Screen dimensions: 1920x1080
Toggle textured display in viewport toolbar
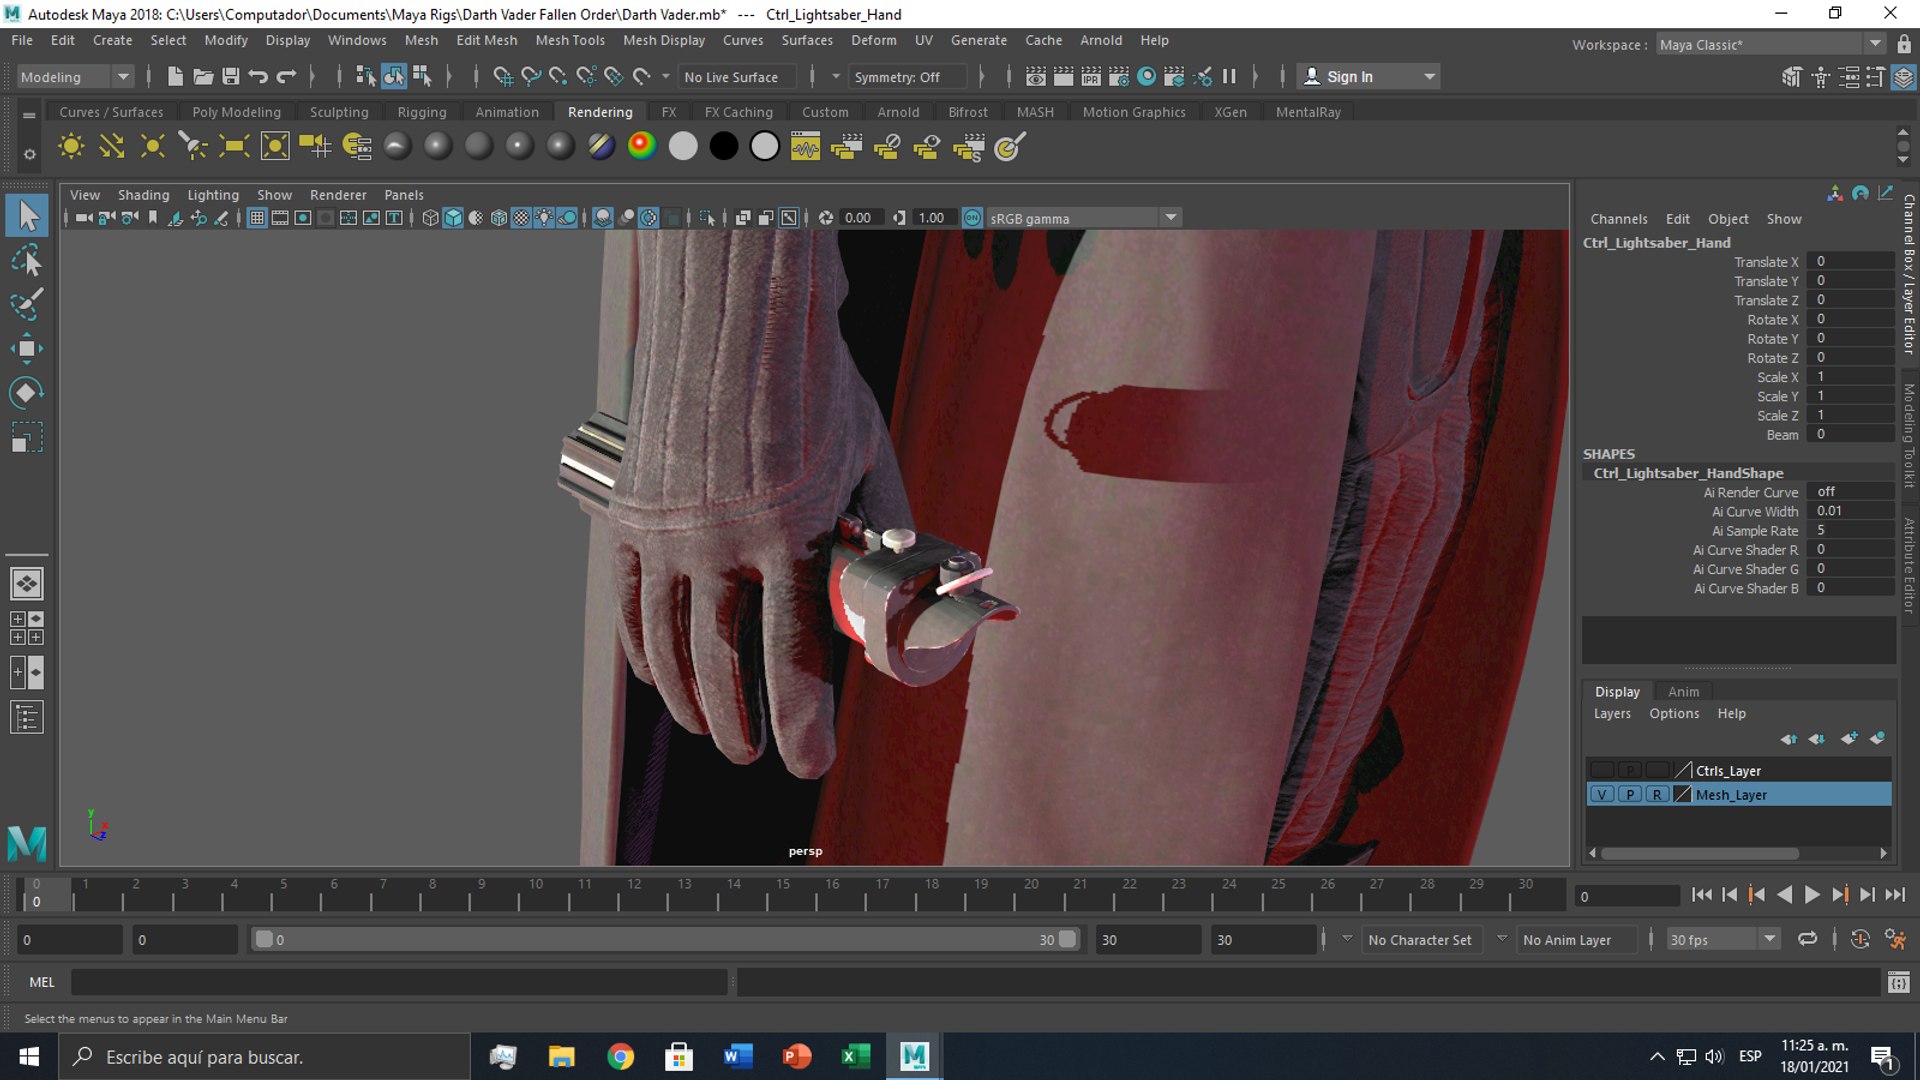[522, 218]
